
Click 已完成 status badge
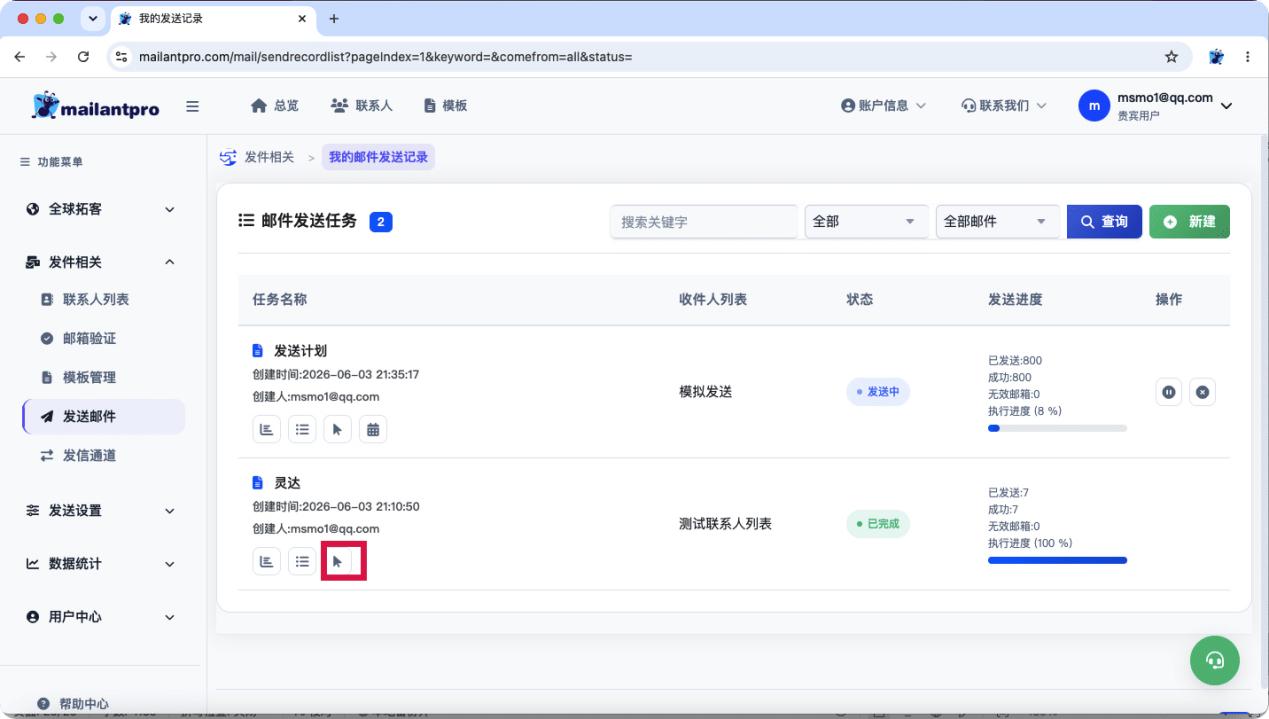click(x=878, y=524)
